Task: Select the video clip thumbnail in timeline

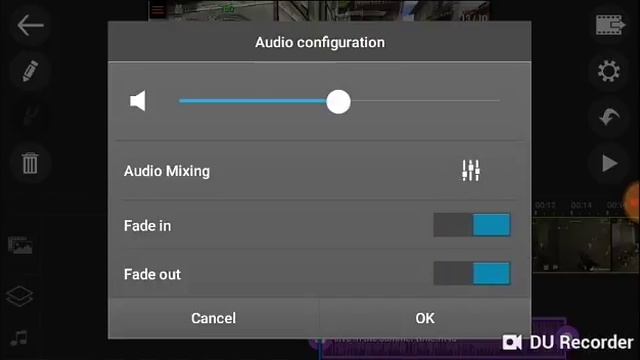Action: 586,244
